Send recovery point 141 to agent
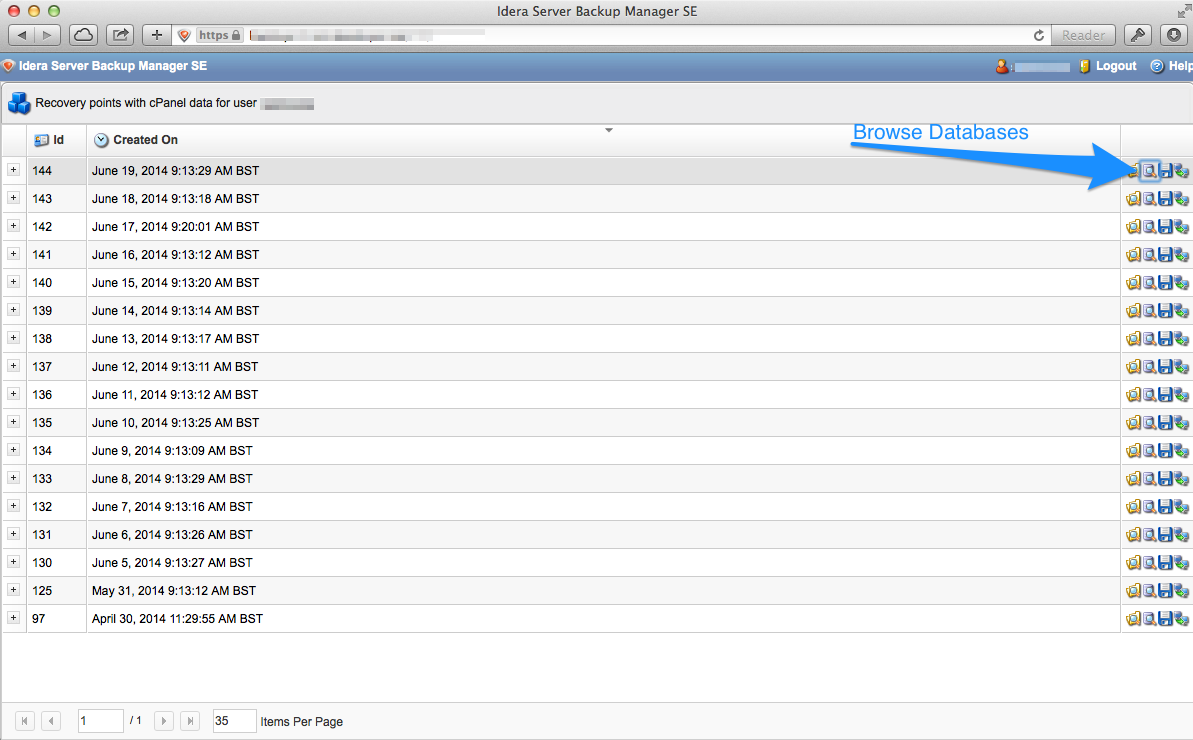Viewport: 1193px width, 740px height. 1182,255
